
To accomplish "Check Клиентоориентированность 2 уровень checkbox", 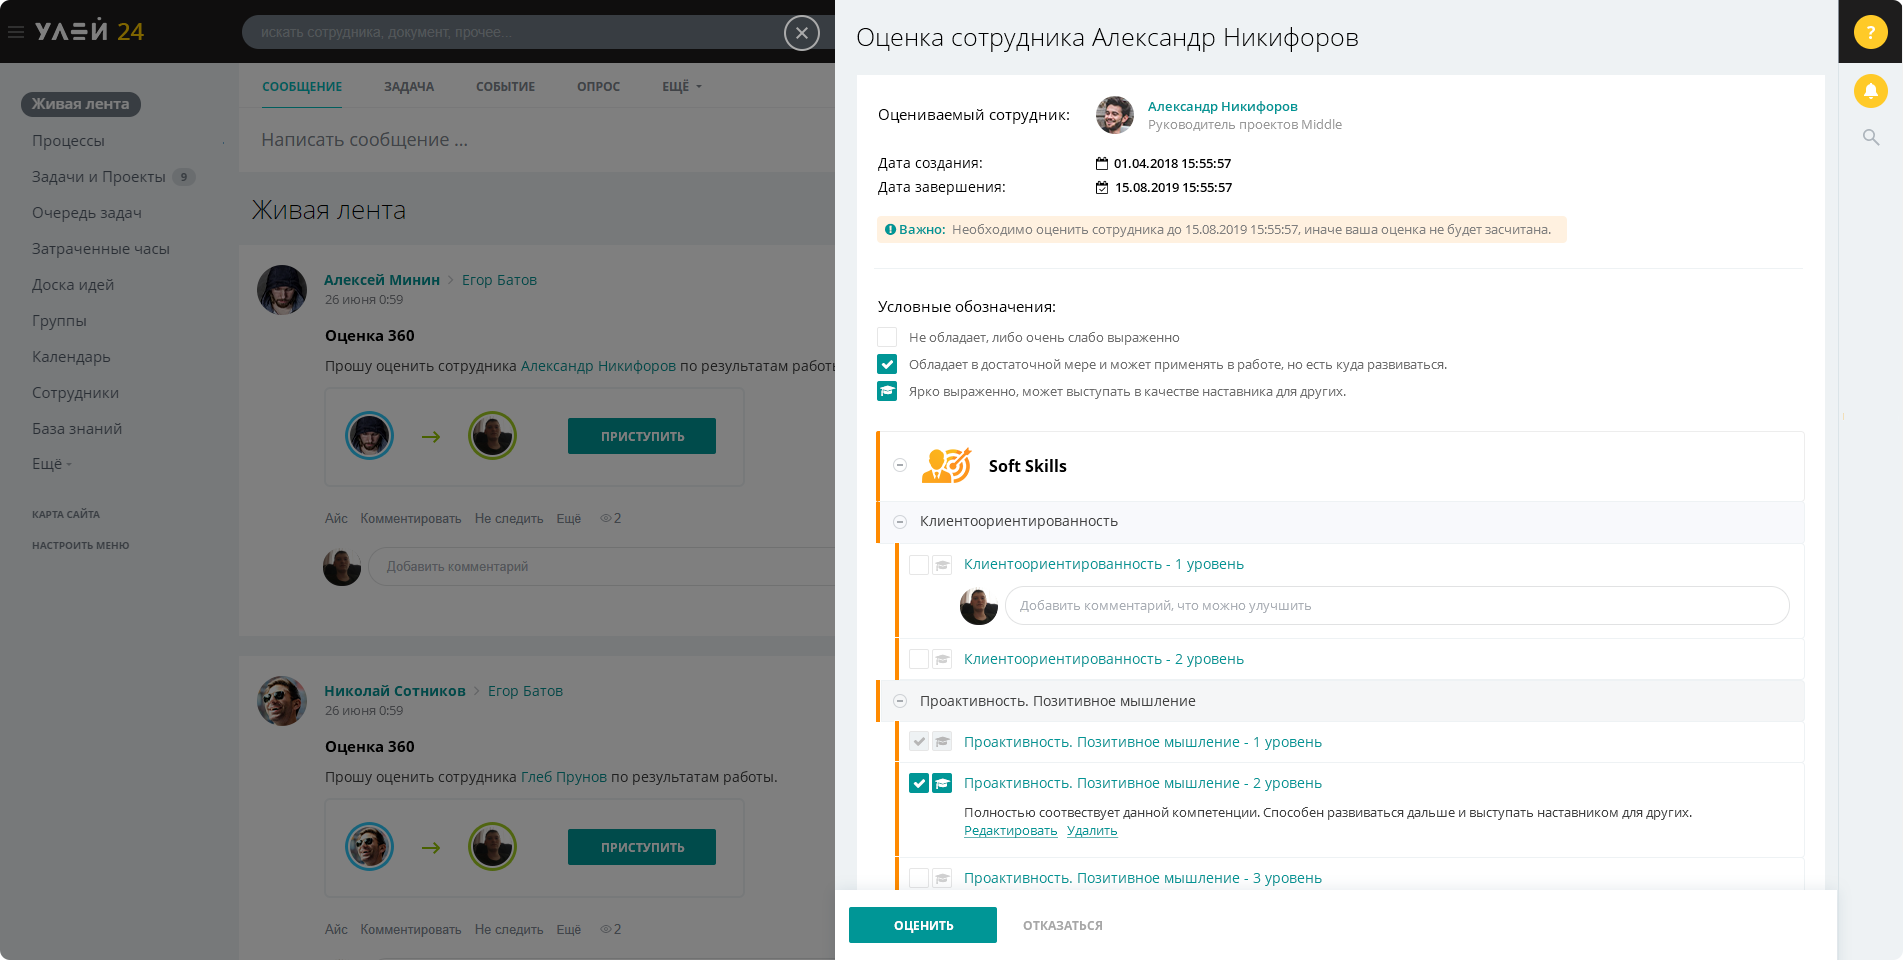I will coord(919,660).
